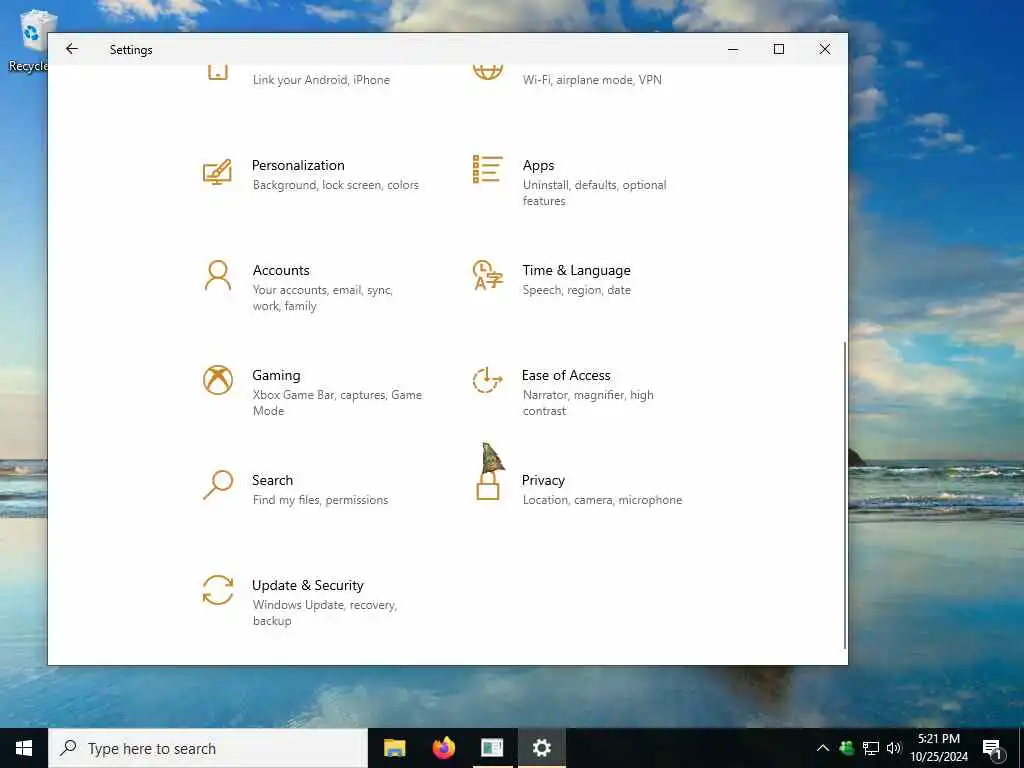Open the notification Action Center

tap(993, 749)
